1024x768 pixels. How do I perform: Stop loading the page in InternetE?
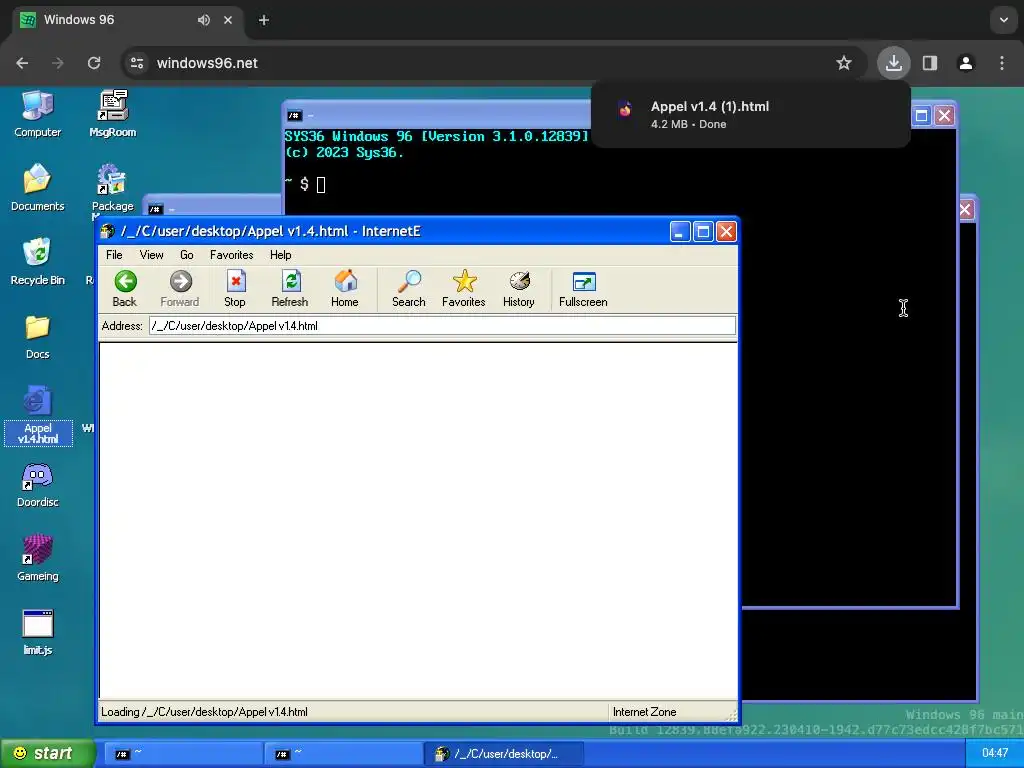point(235,289)
